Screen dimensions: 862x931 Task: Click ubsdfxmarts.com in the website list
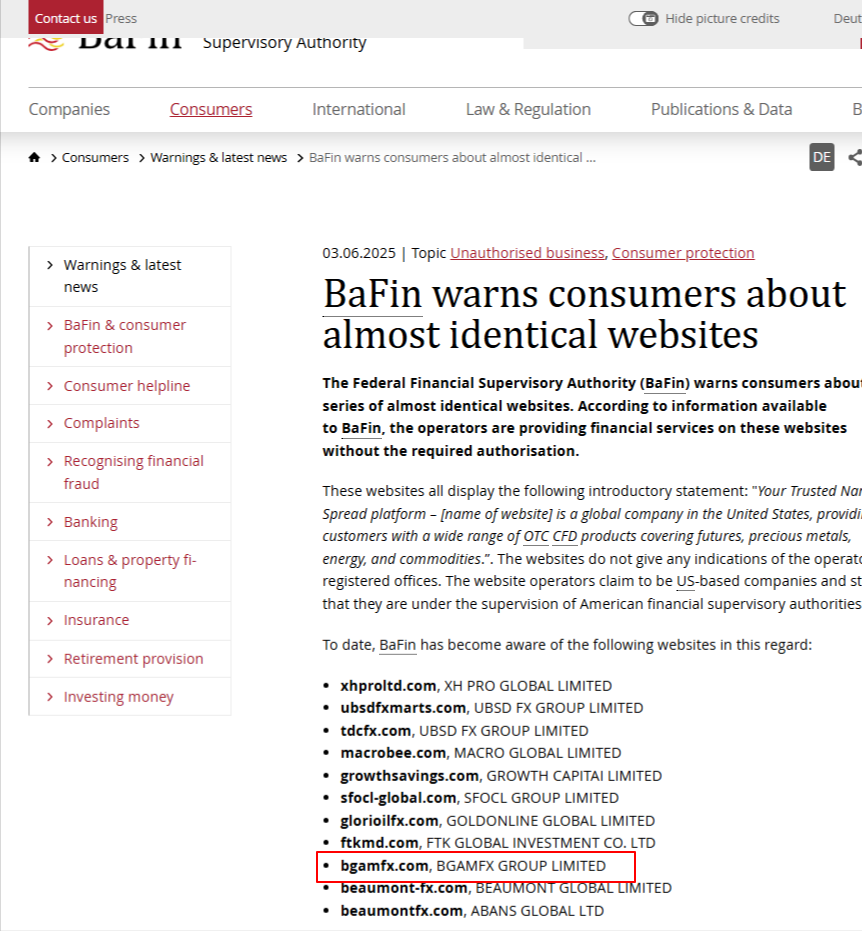tap(403, 708)
